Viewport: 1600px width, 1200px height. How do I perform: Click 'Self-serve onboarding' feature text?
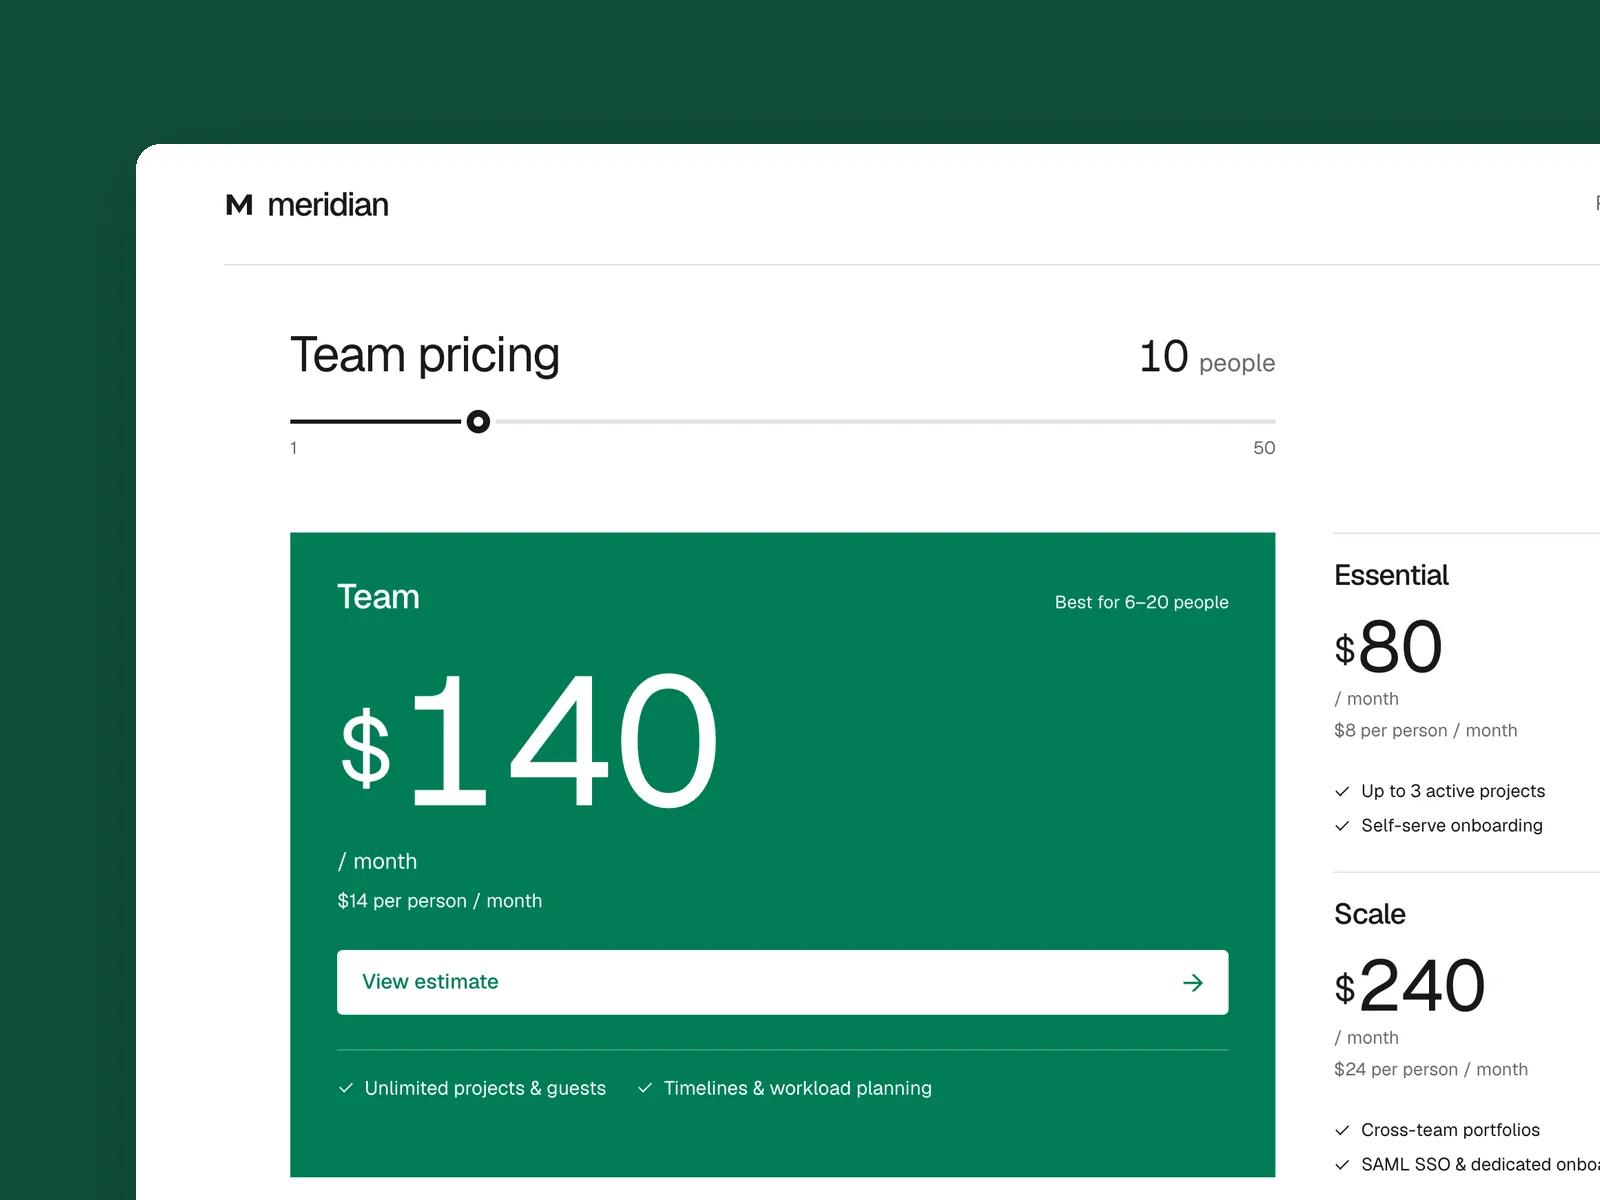(x=1452, y=826)
